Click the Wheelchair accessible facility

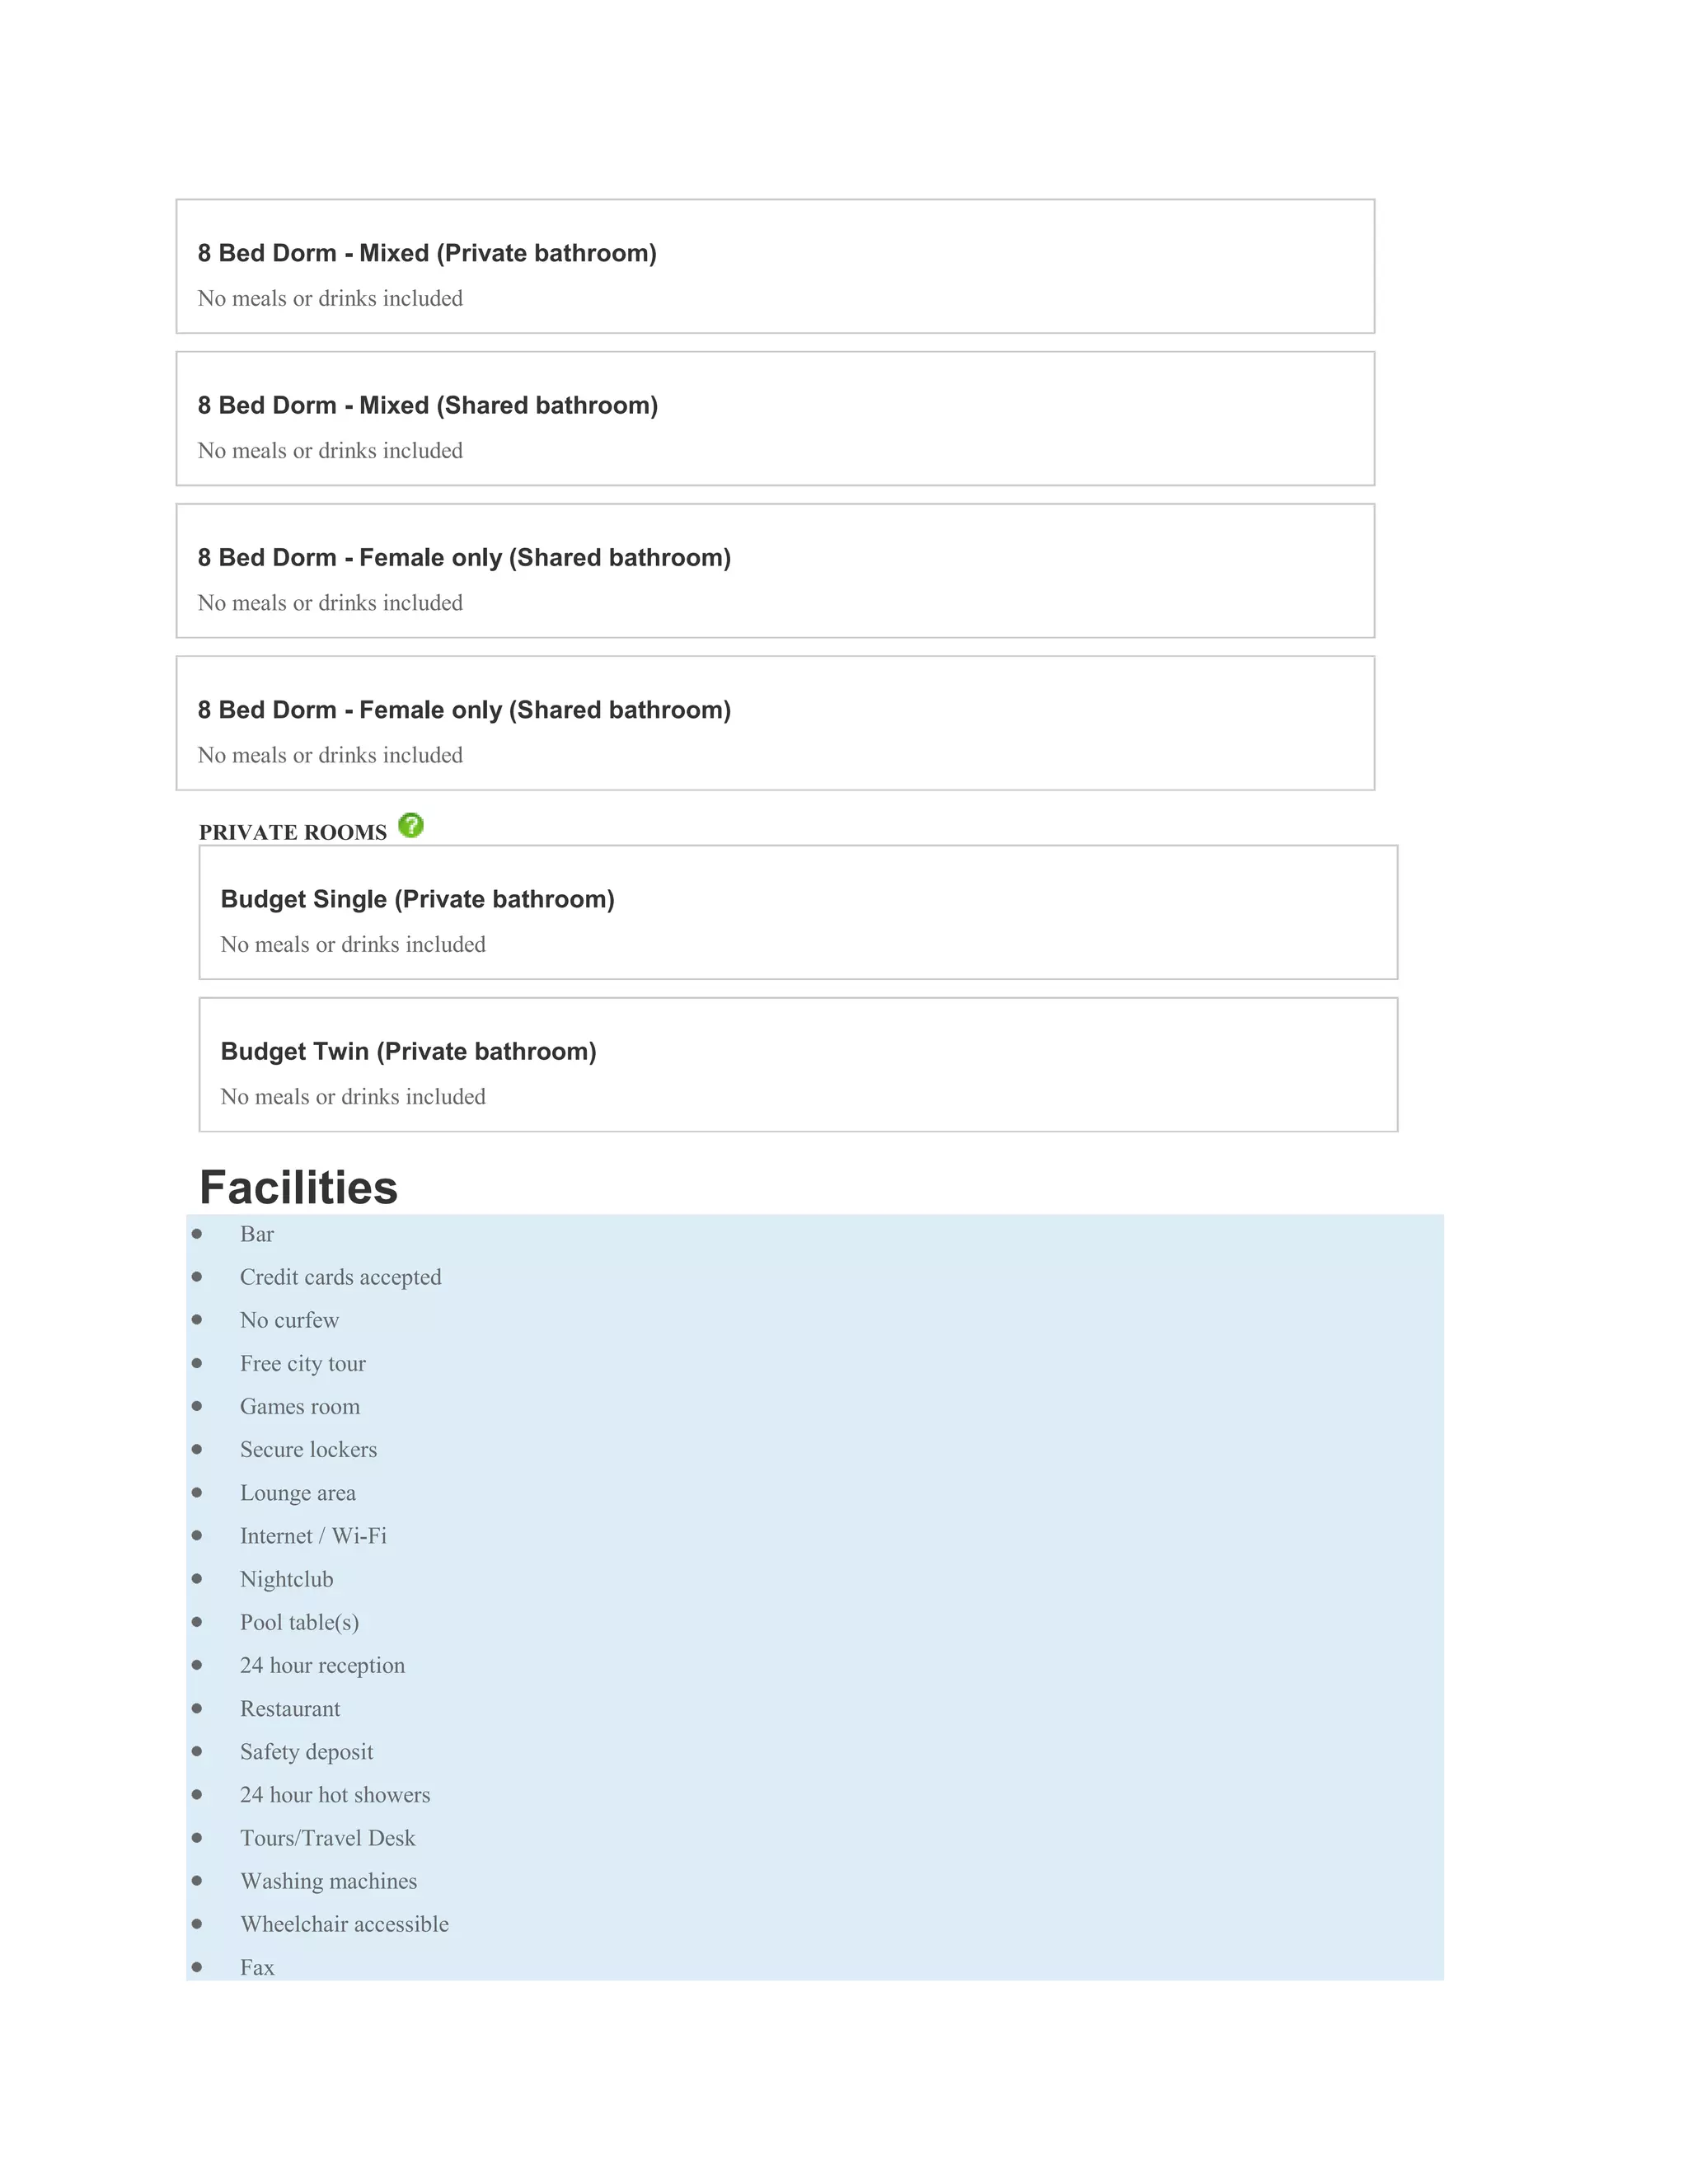pyautogui.click(x=344, y=1924)
